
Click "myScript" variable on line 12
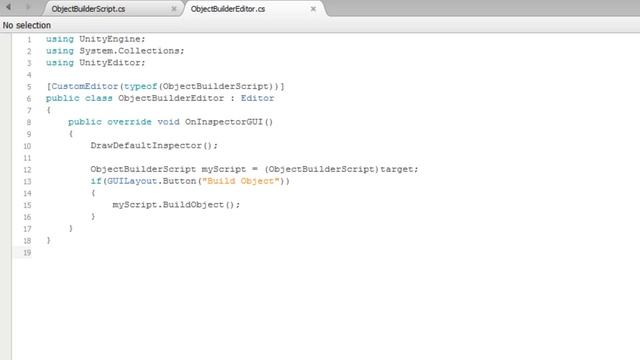[x=224, y=169]
